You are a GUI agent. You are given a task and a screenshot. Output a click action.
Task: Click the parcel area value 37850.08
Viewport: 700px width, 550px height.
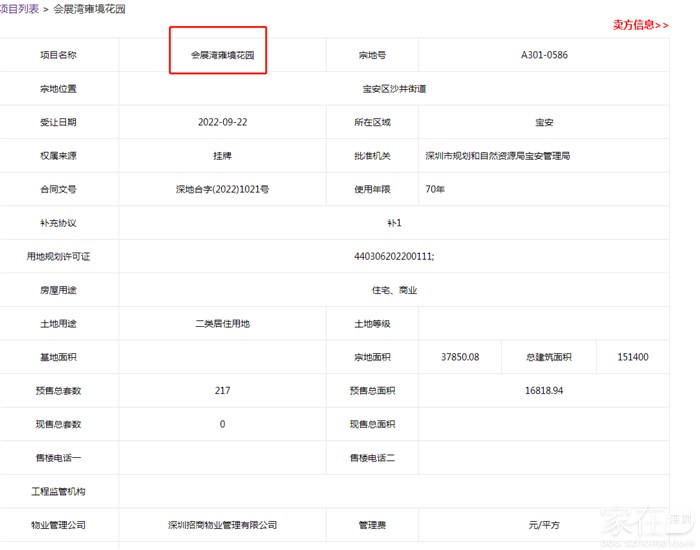click(x=460, y=357)
